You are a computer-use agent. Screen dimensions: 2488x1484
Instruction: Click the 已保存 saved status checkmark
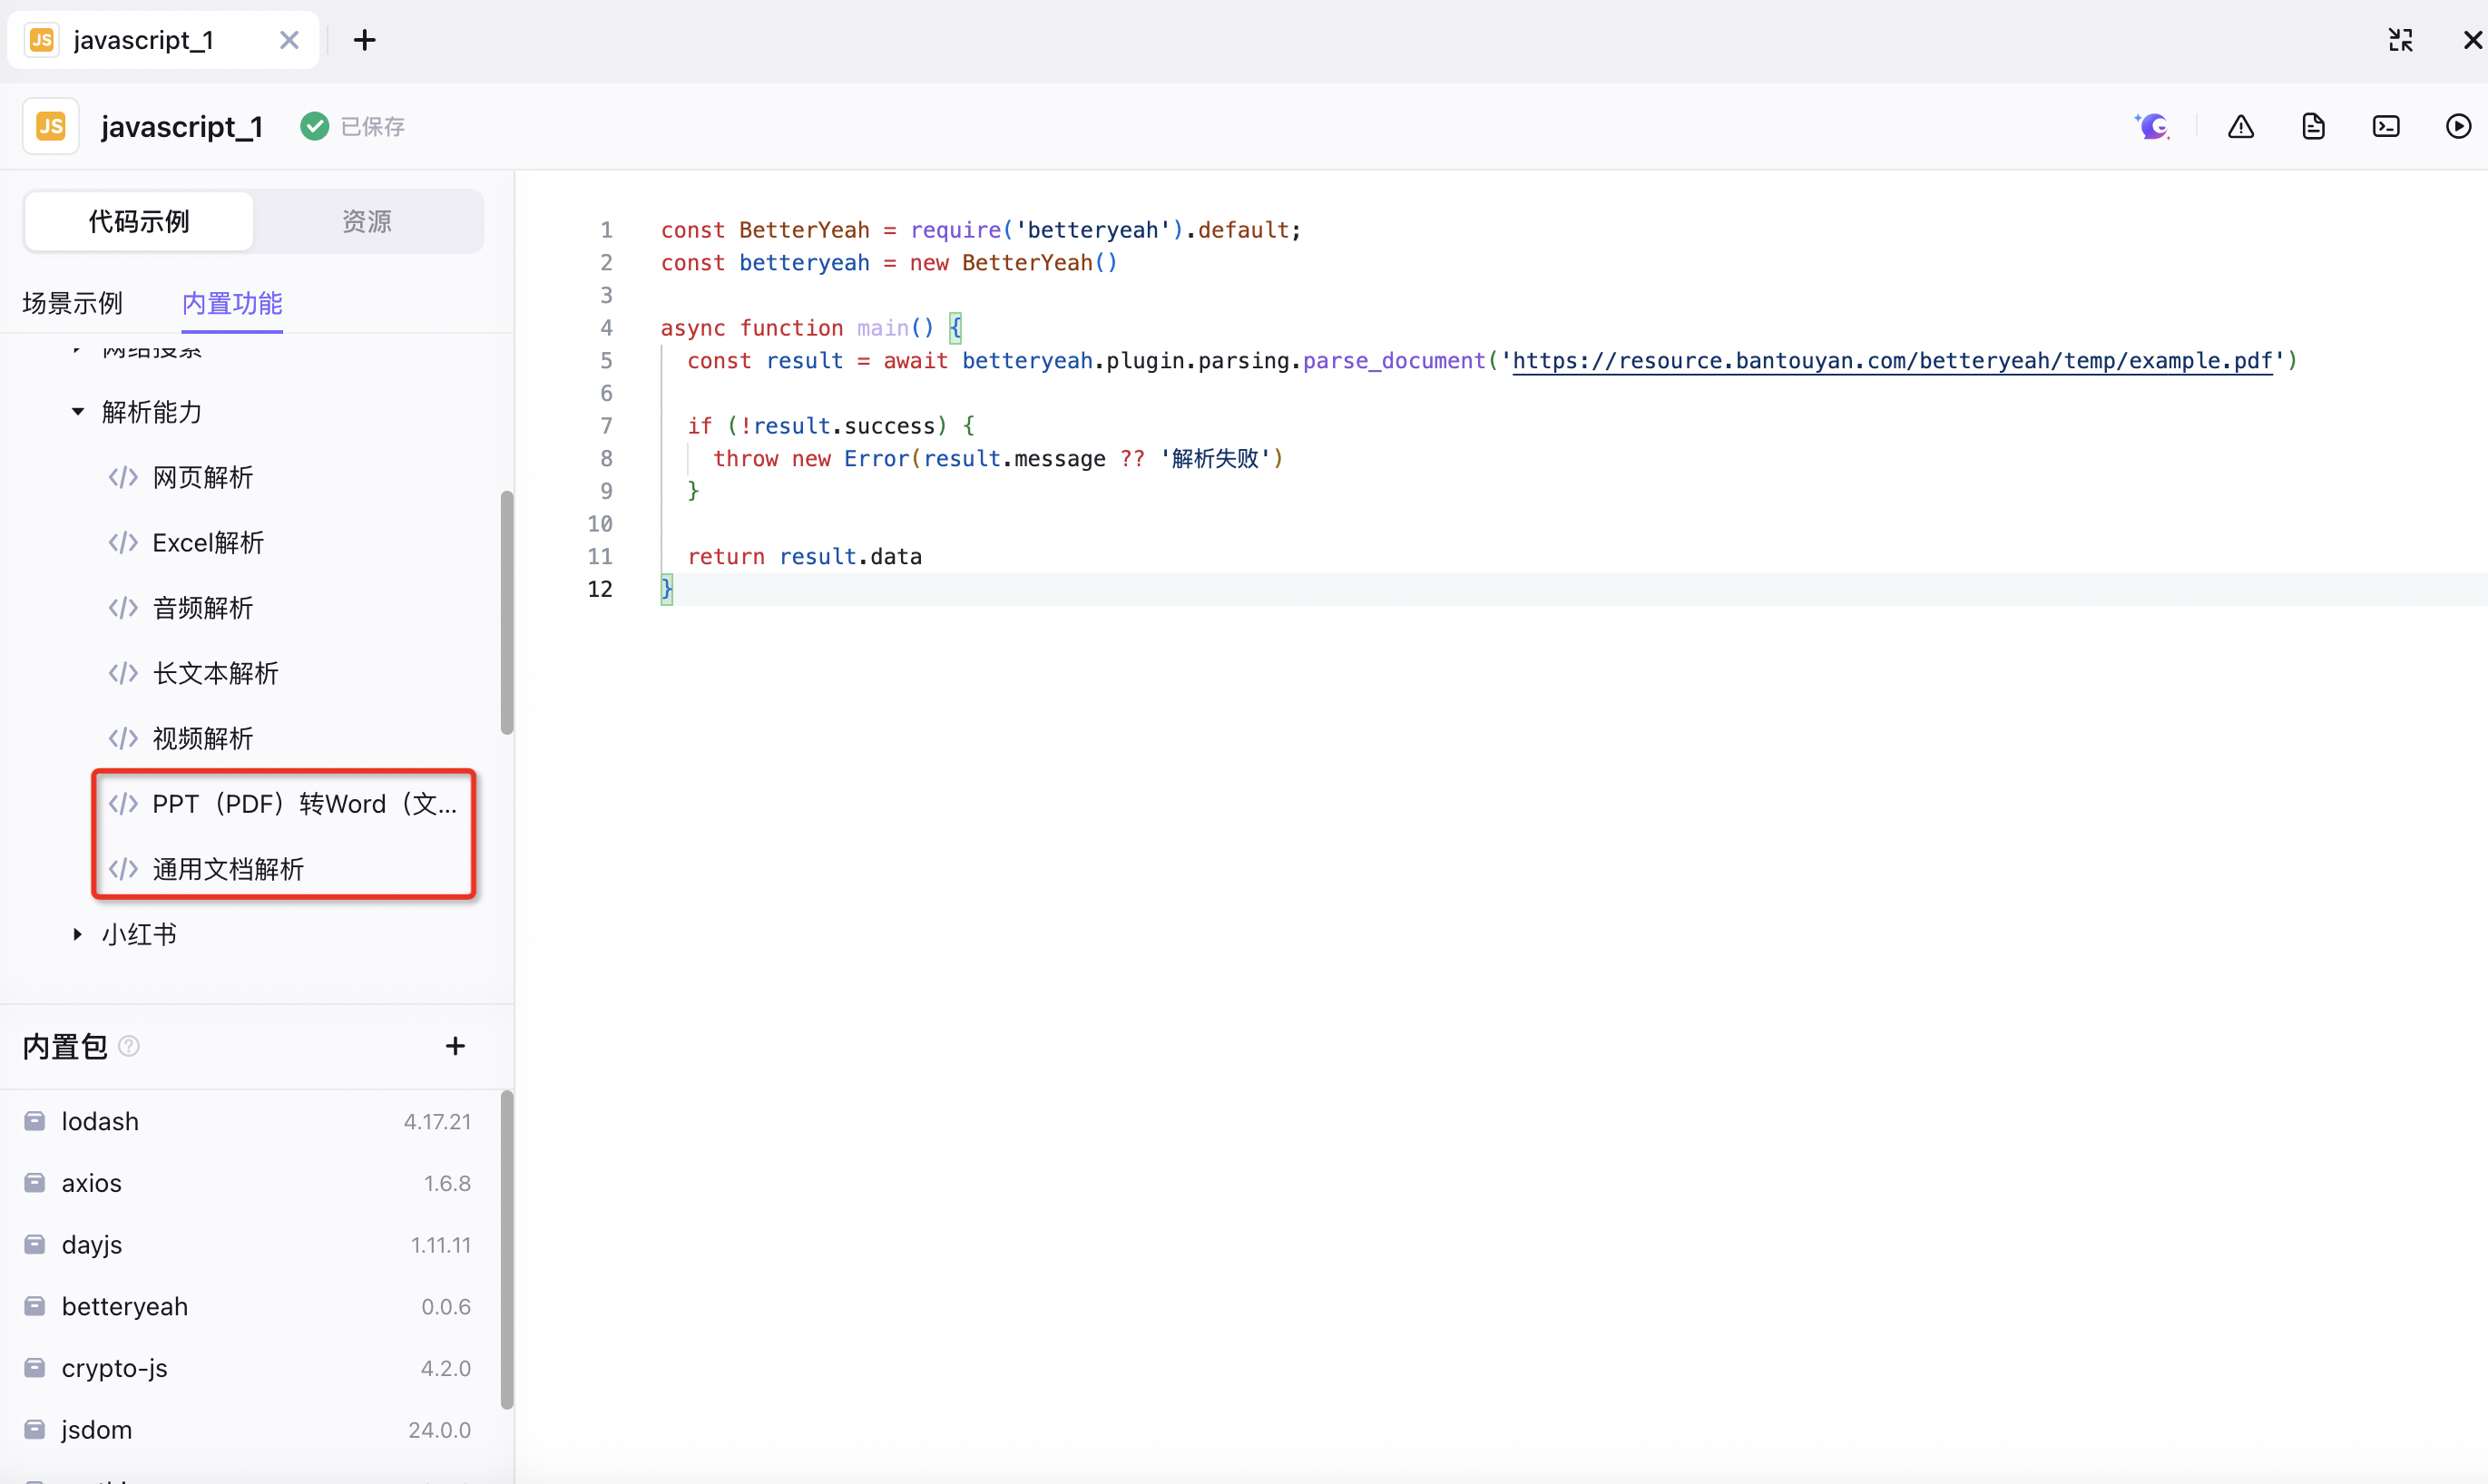pos(314,126)
